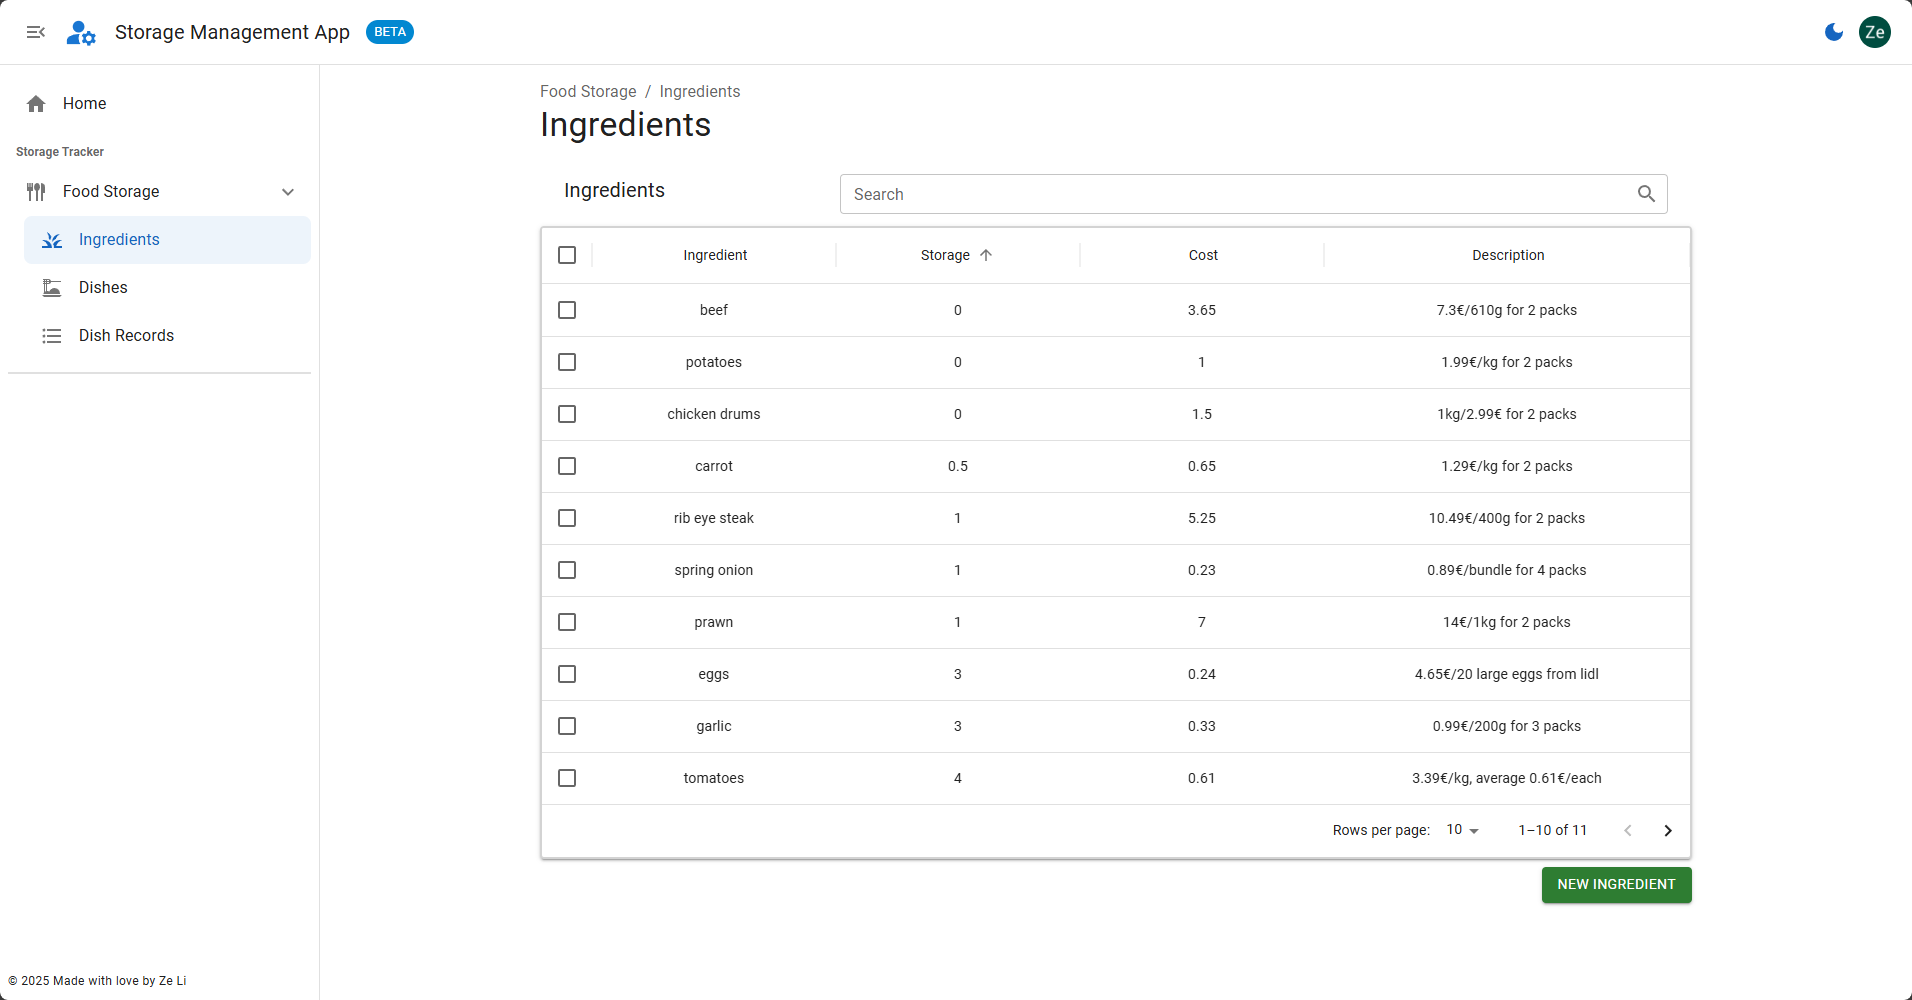Screen dimensions: 1912x1000
Task: Collapse the Food Storage section chevron
Action: (x=288, y=192)
